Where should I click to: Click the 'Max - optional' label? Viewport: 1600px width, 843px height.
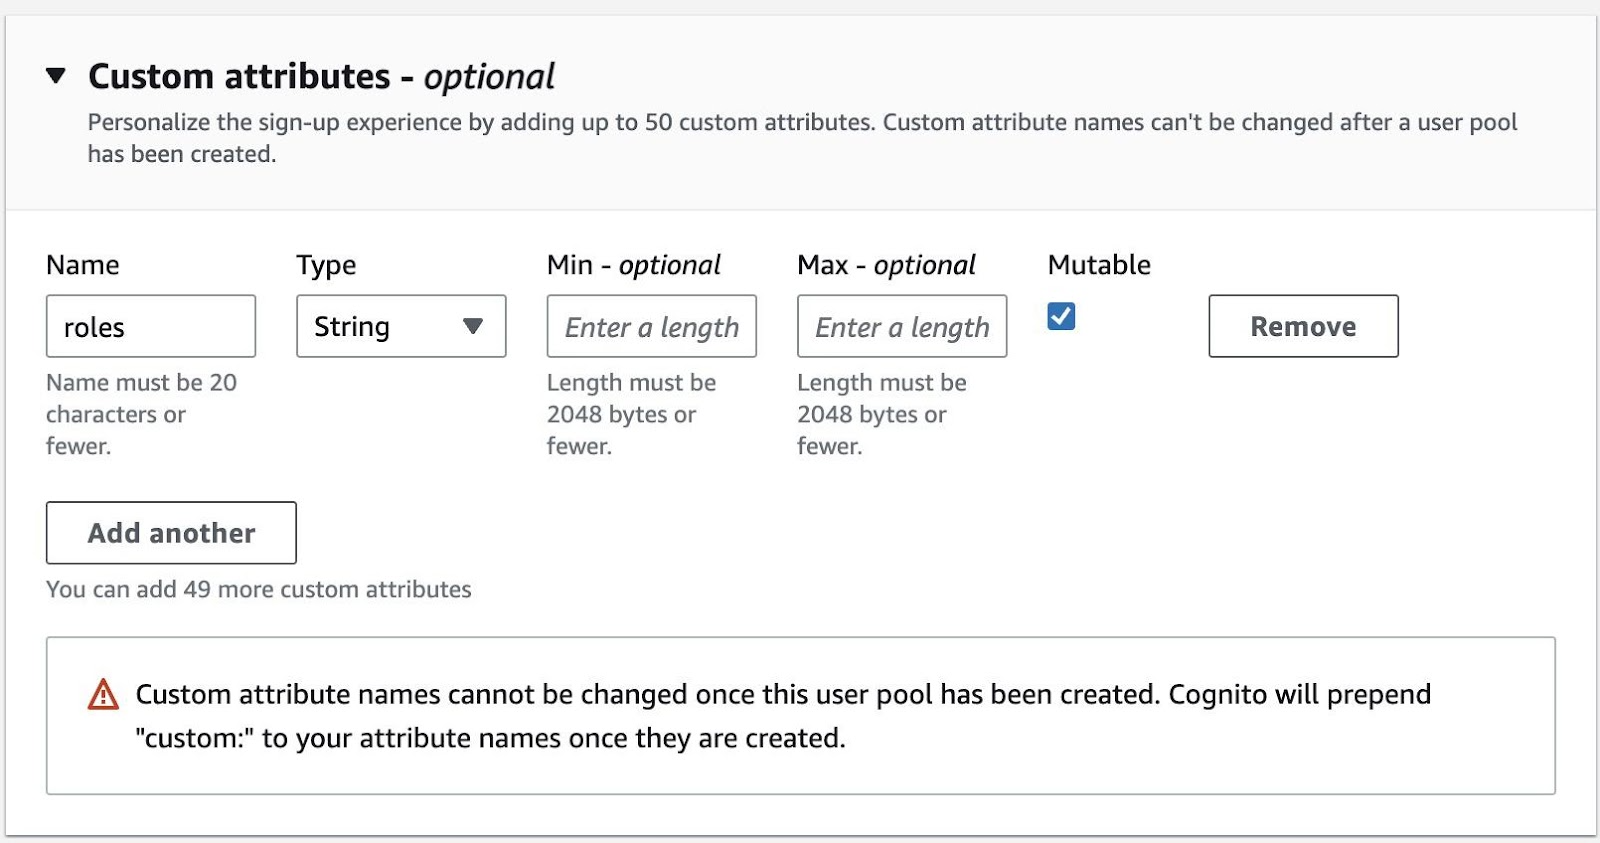(886, 265)
